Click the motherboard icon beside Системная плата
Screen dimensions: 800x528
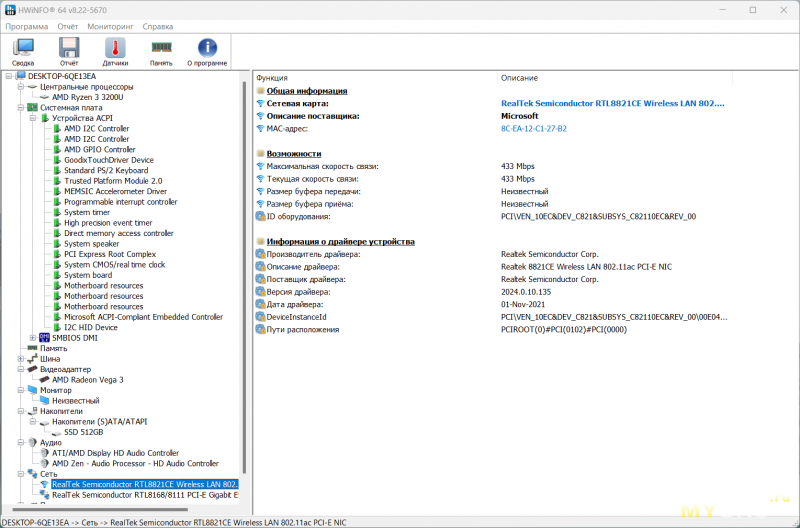[32, 108]
